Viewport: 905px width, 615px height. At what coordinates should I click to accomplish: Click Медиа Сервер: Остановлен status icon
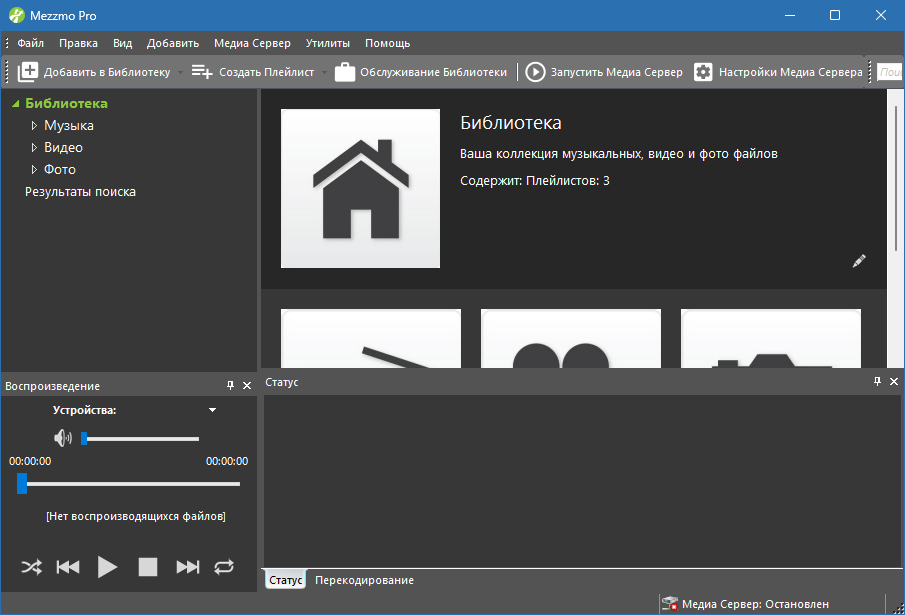[670, 604]
